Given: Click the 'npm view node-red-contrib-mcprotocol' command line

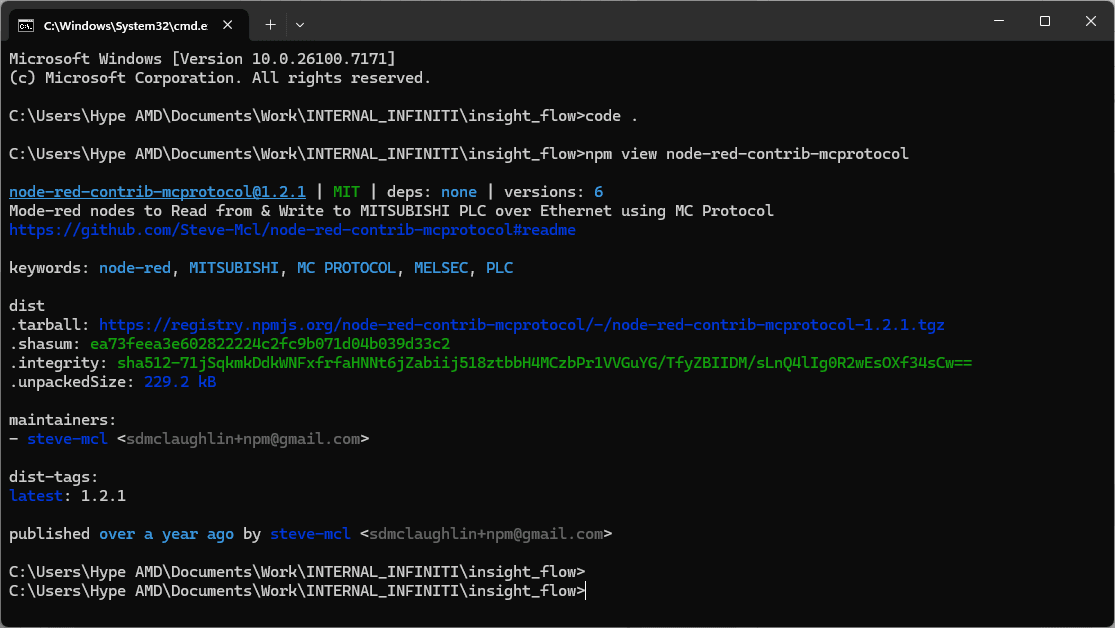Looking at the screenshot, I should (459, 154).
